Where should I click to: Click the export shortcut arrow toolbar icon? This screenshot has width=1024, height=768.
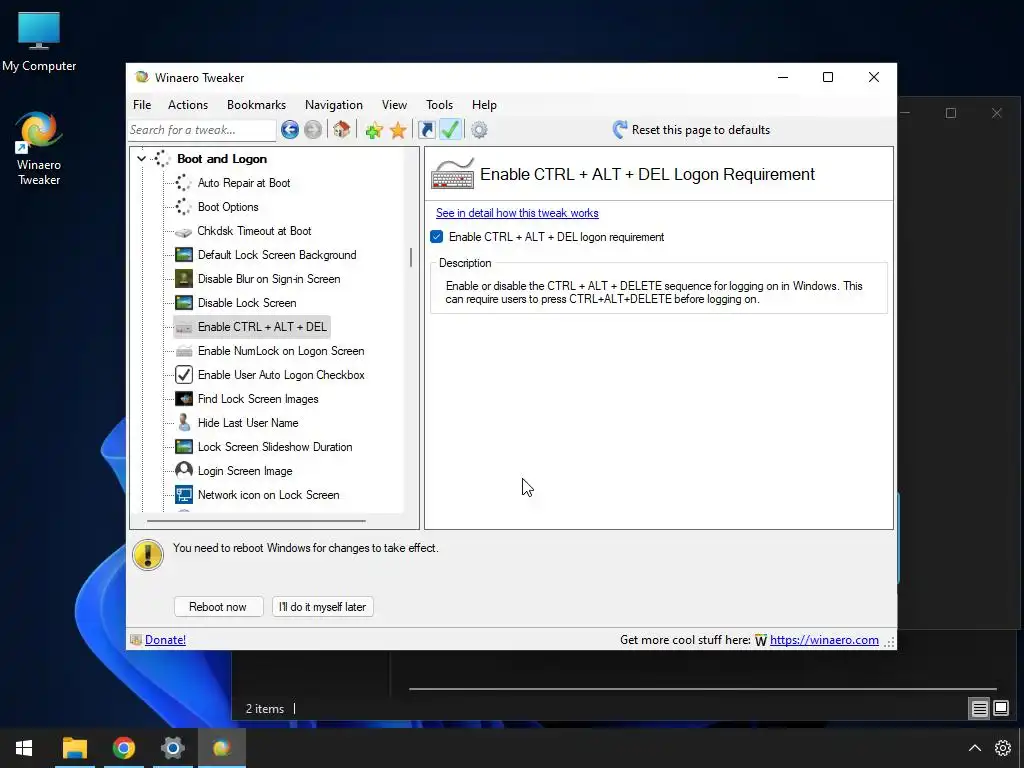pyautogui.click(x=426, y=129)
